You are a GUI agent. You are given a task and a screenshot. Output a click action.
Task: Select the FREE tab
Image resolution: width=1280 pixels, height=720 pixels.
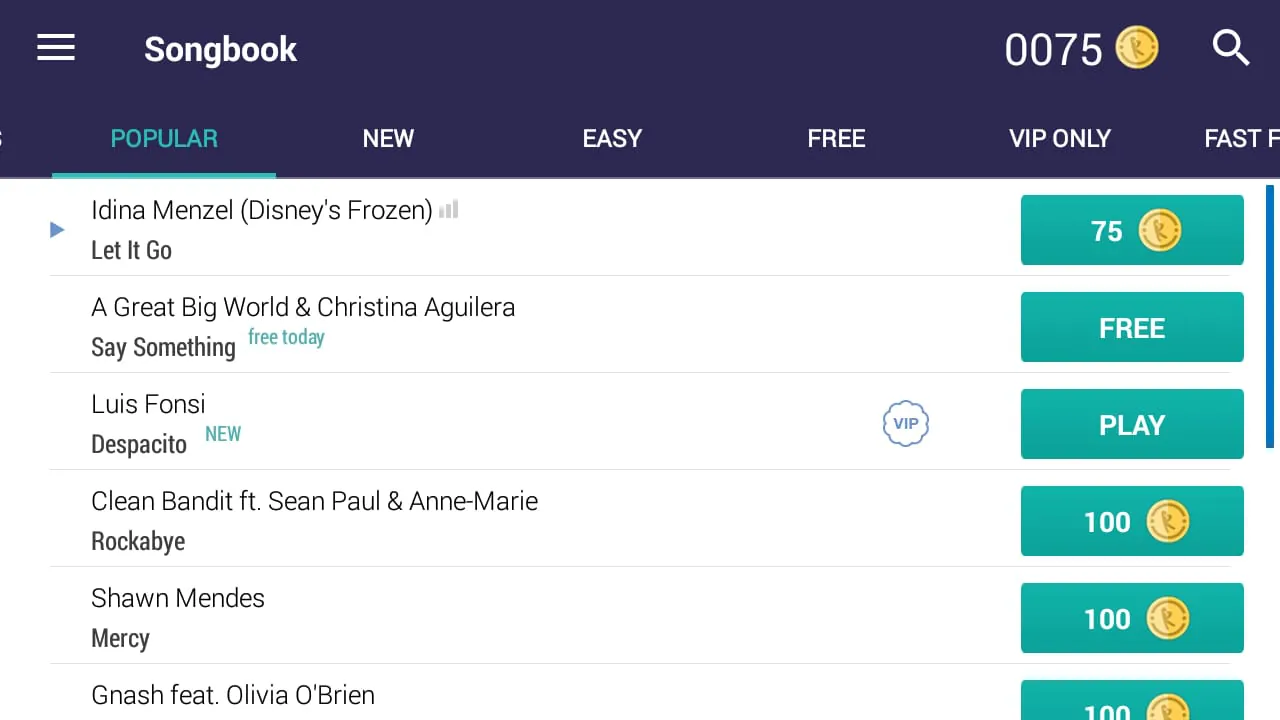[x=836, y=139]
